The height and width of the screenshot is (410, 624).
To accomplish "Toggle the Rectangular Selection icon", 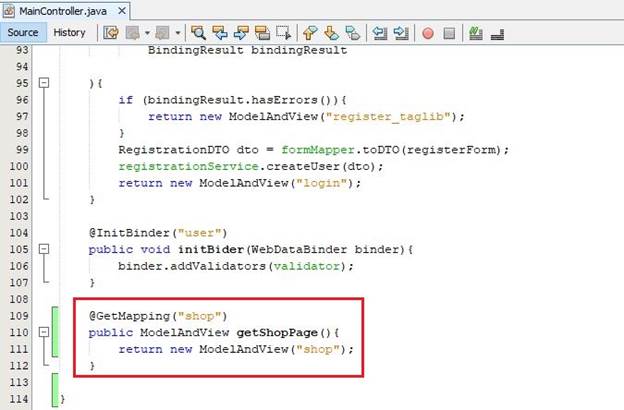I will pos(284,33).
